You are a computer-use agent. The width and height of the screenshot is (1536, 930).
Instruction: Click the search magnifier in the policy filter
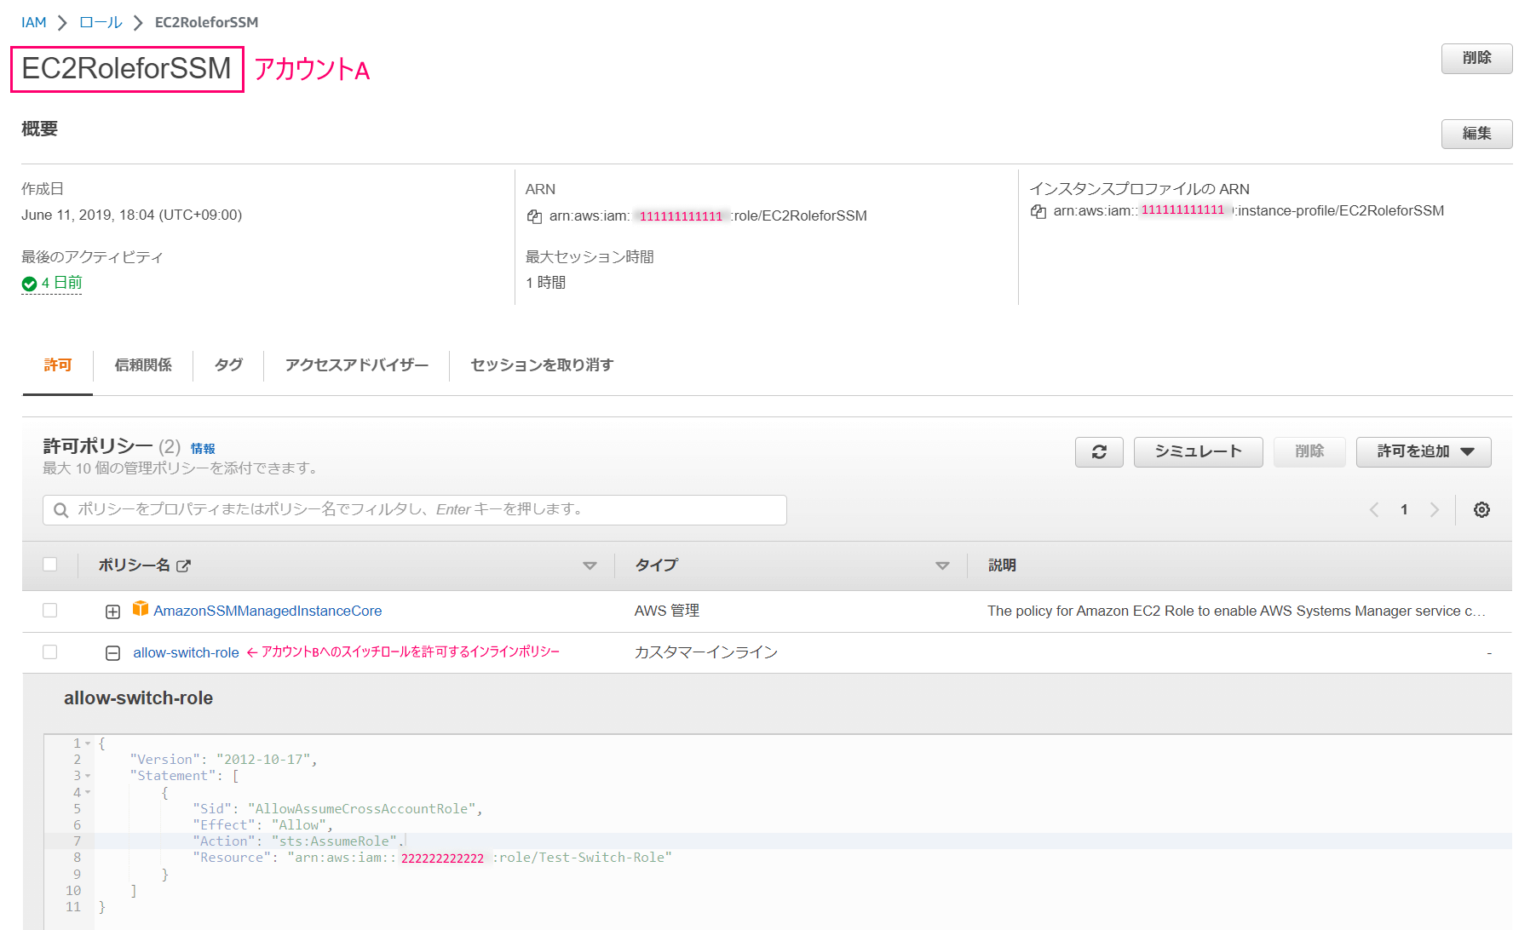click(62, 509)
